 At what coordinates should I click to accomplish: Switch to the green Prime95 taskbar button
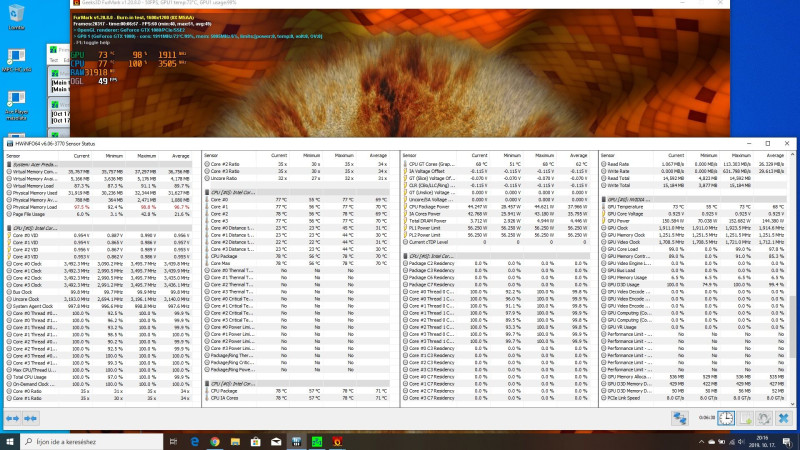click(317, 442)
